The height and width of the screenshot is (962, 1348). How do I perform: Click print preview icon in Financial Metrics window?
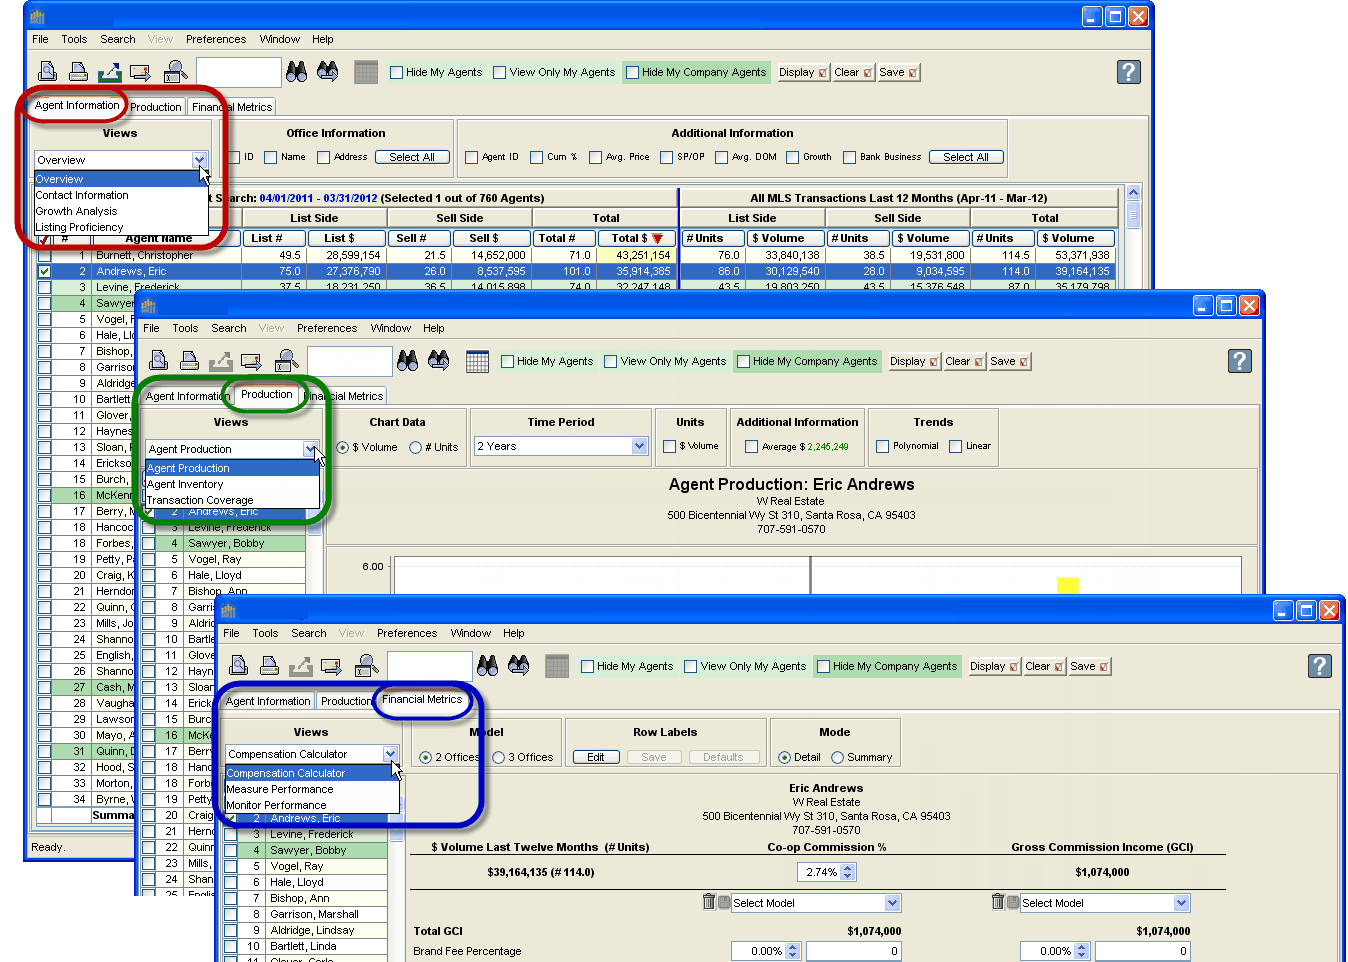point(238,665)
